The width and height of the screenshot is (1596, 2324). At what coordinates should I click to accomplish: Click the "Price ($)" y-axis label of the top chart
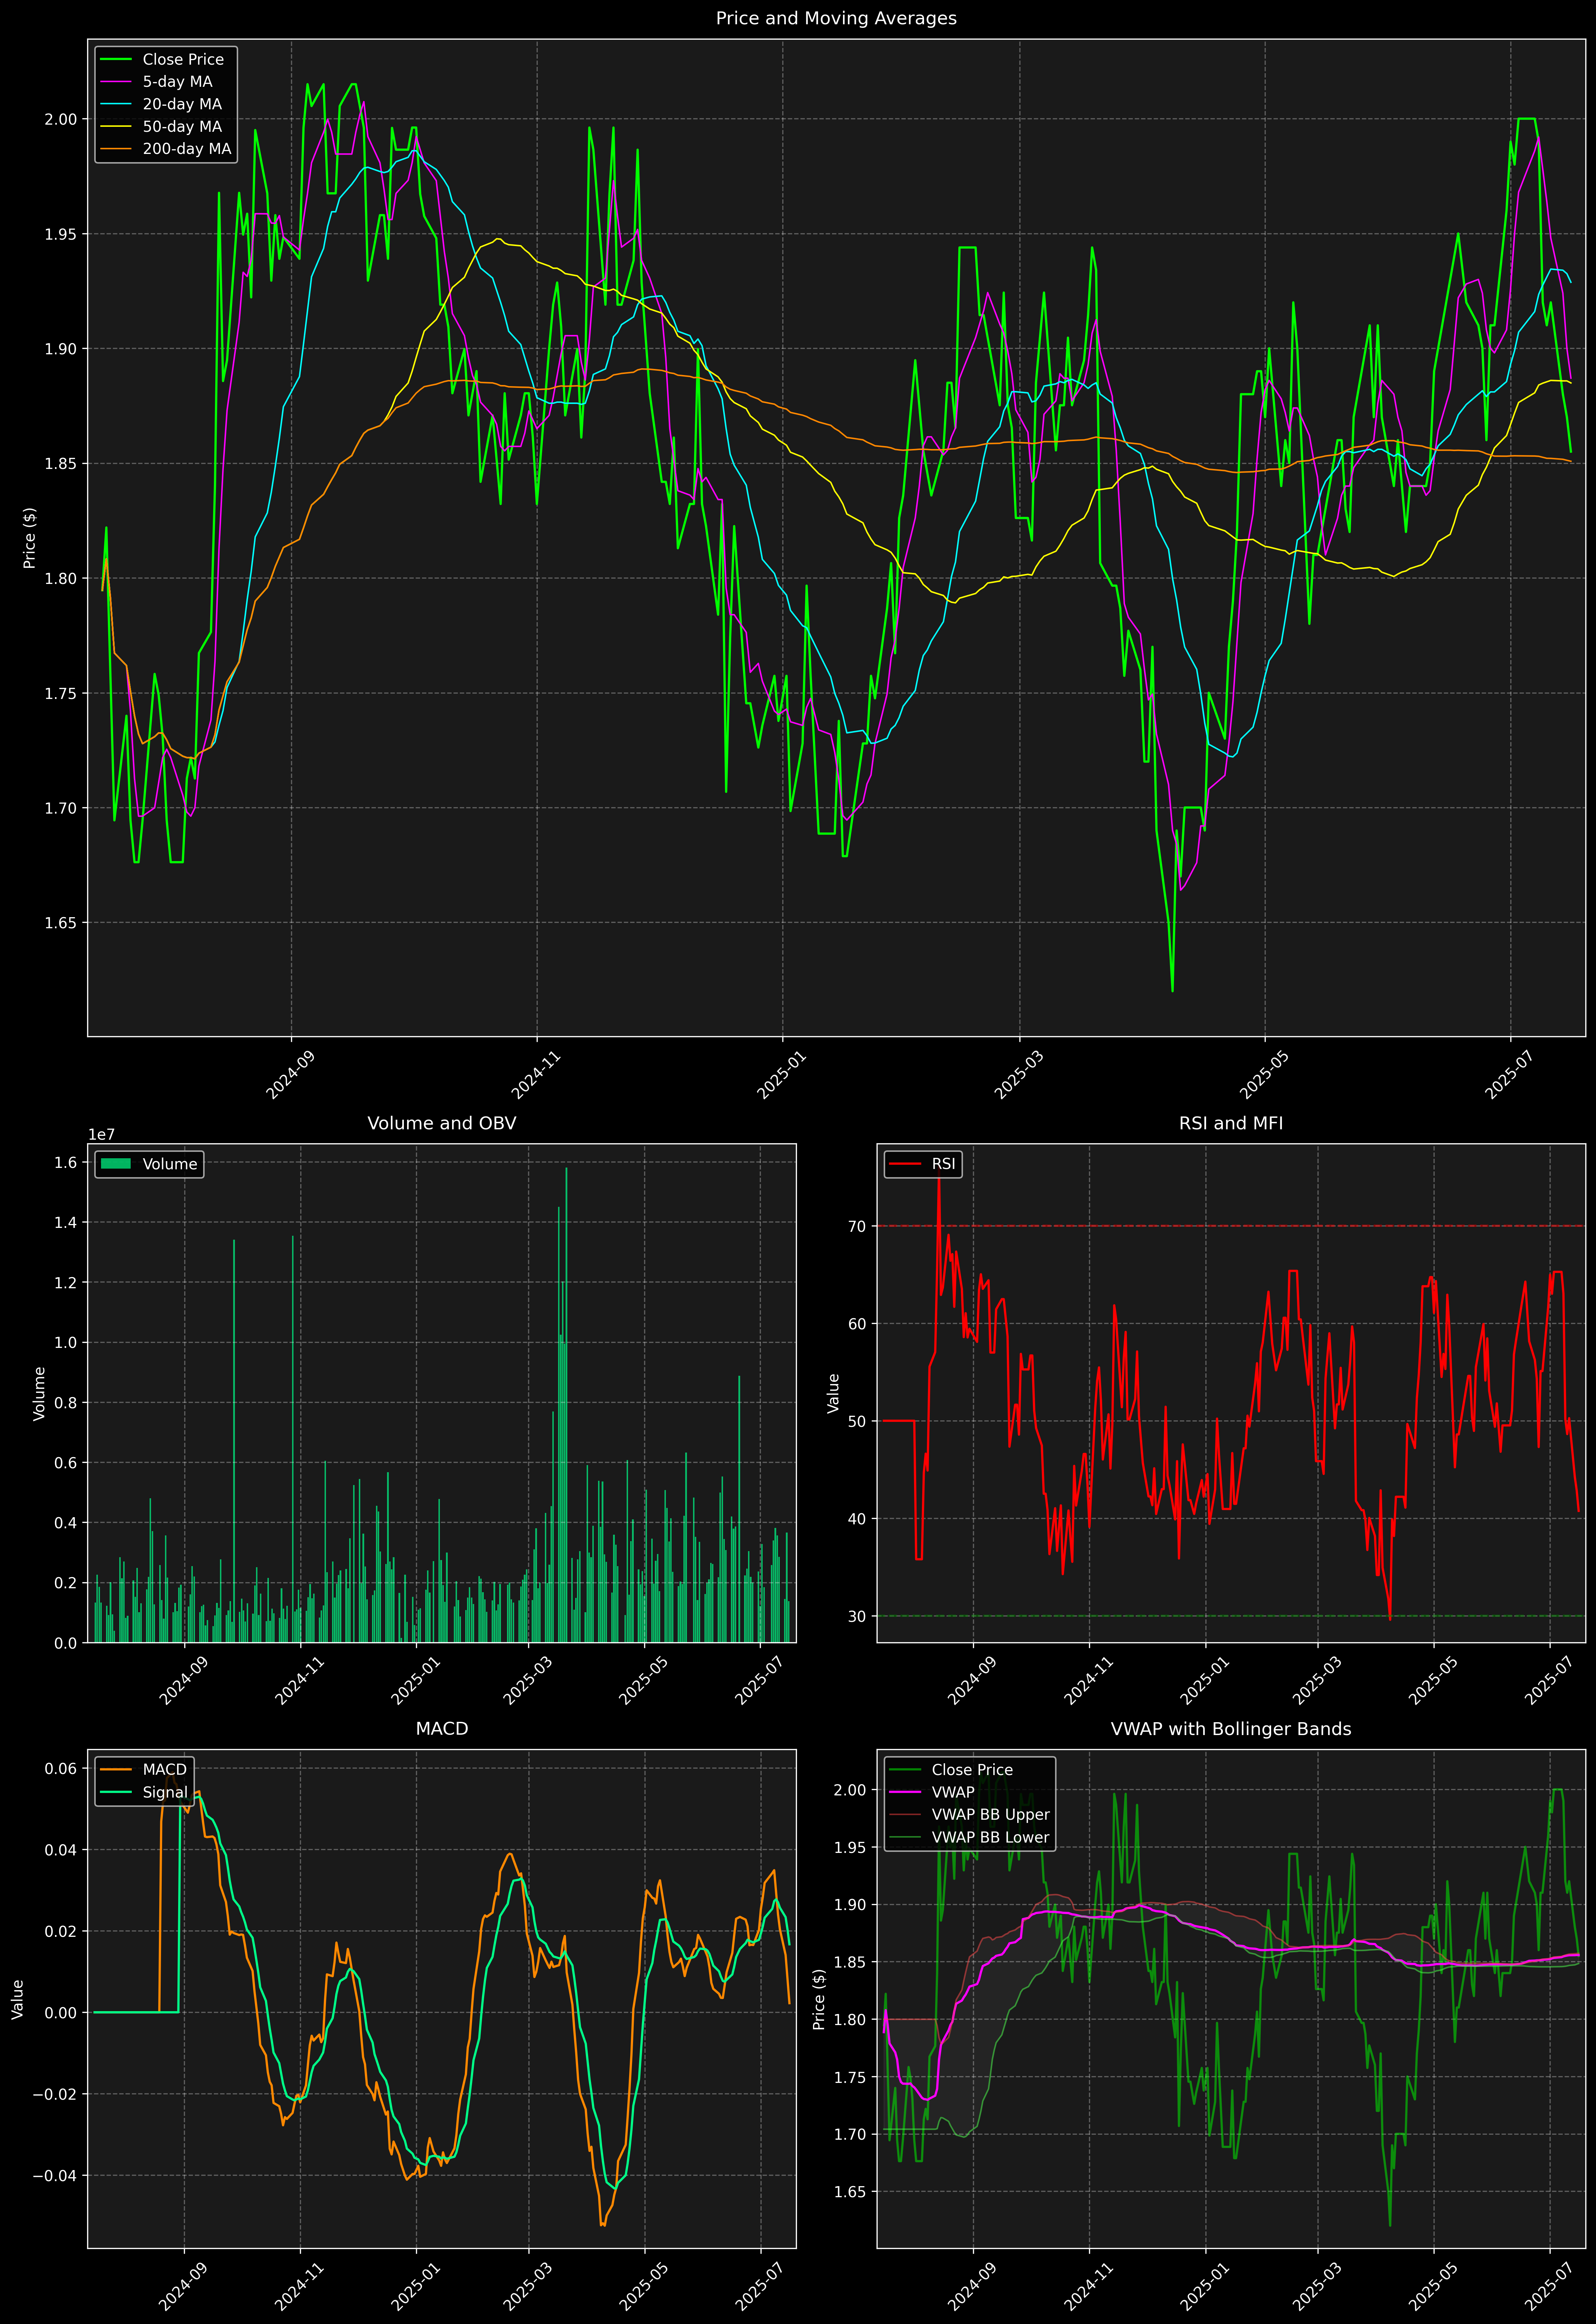[x=30, y=537]
